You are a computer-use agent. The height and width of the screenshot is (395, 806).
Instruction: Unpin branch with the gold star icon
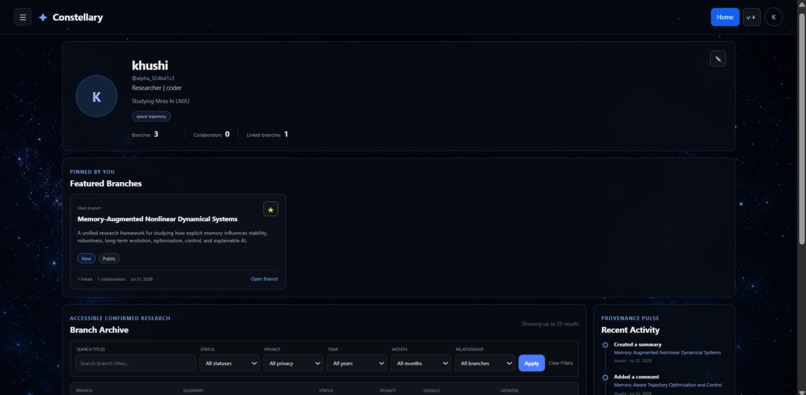coord(271,209)
